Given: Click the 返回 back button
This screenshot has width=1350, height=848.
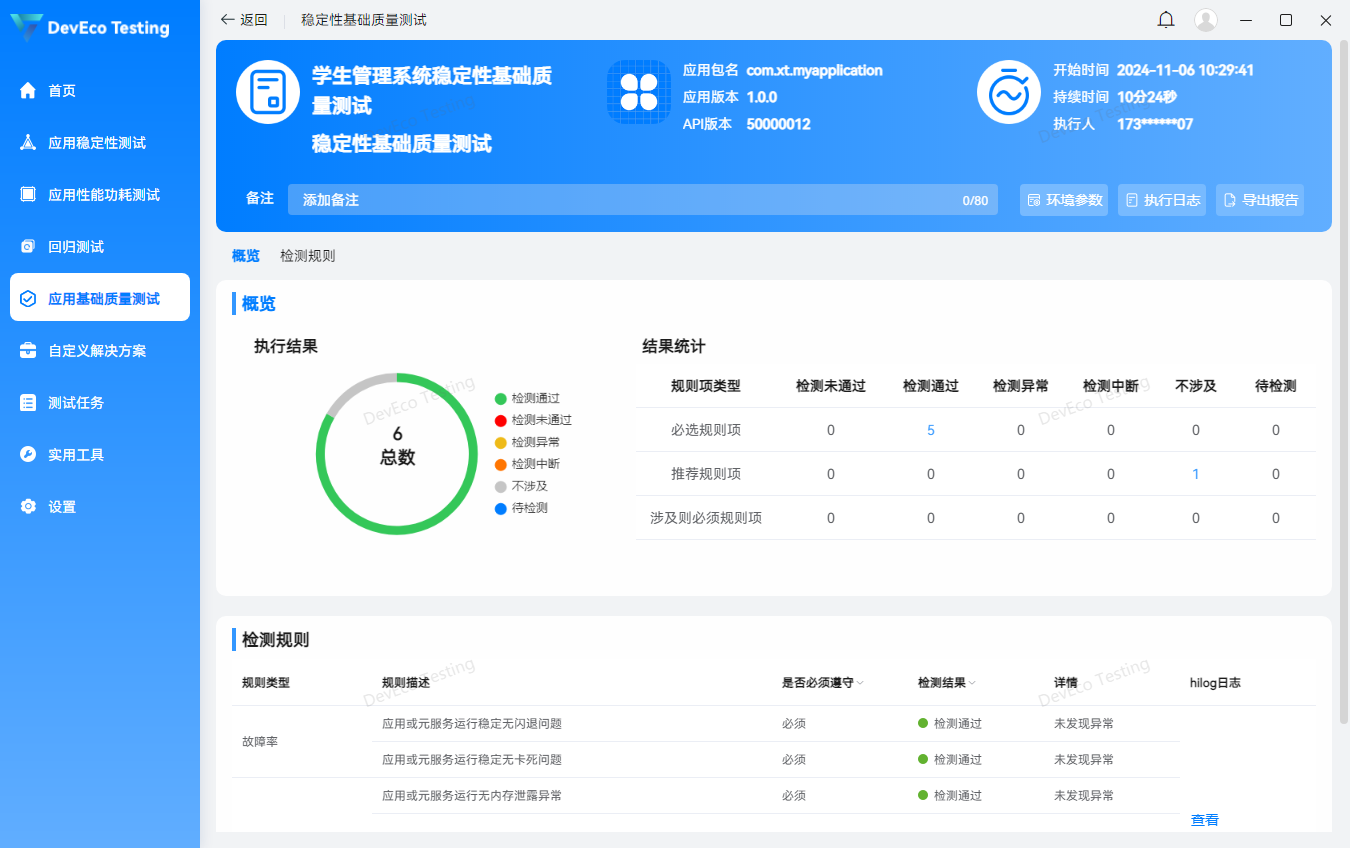Looking at the screenshot, I should click(244, 20).
